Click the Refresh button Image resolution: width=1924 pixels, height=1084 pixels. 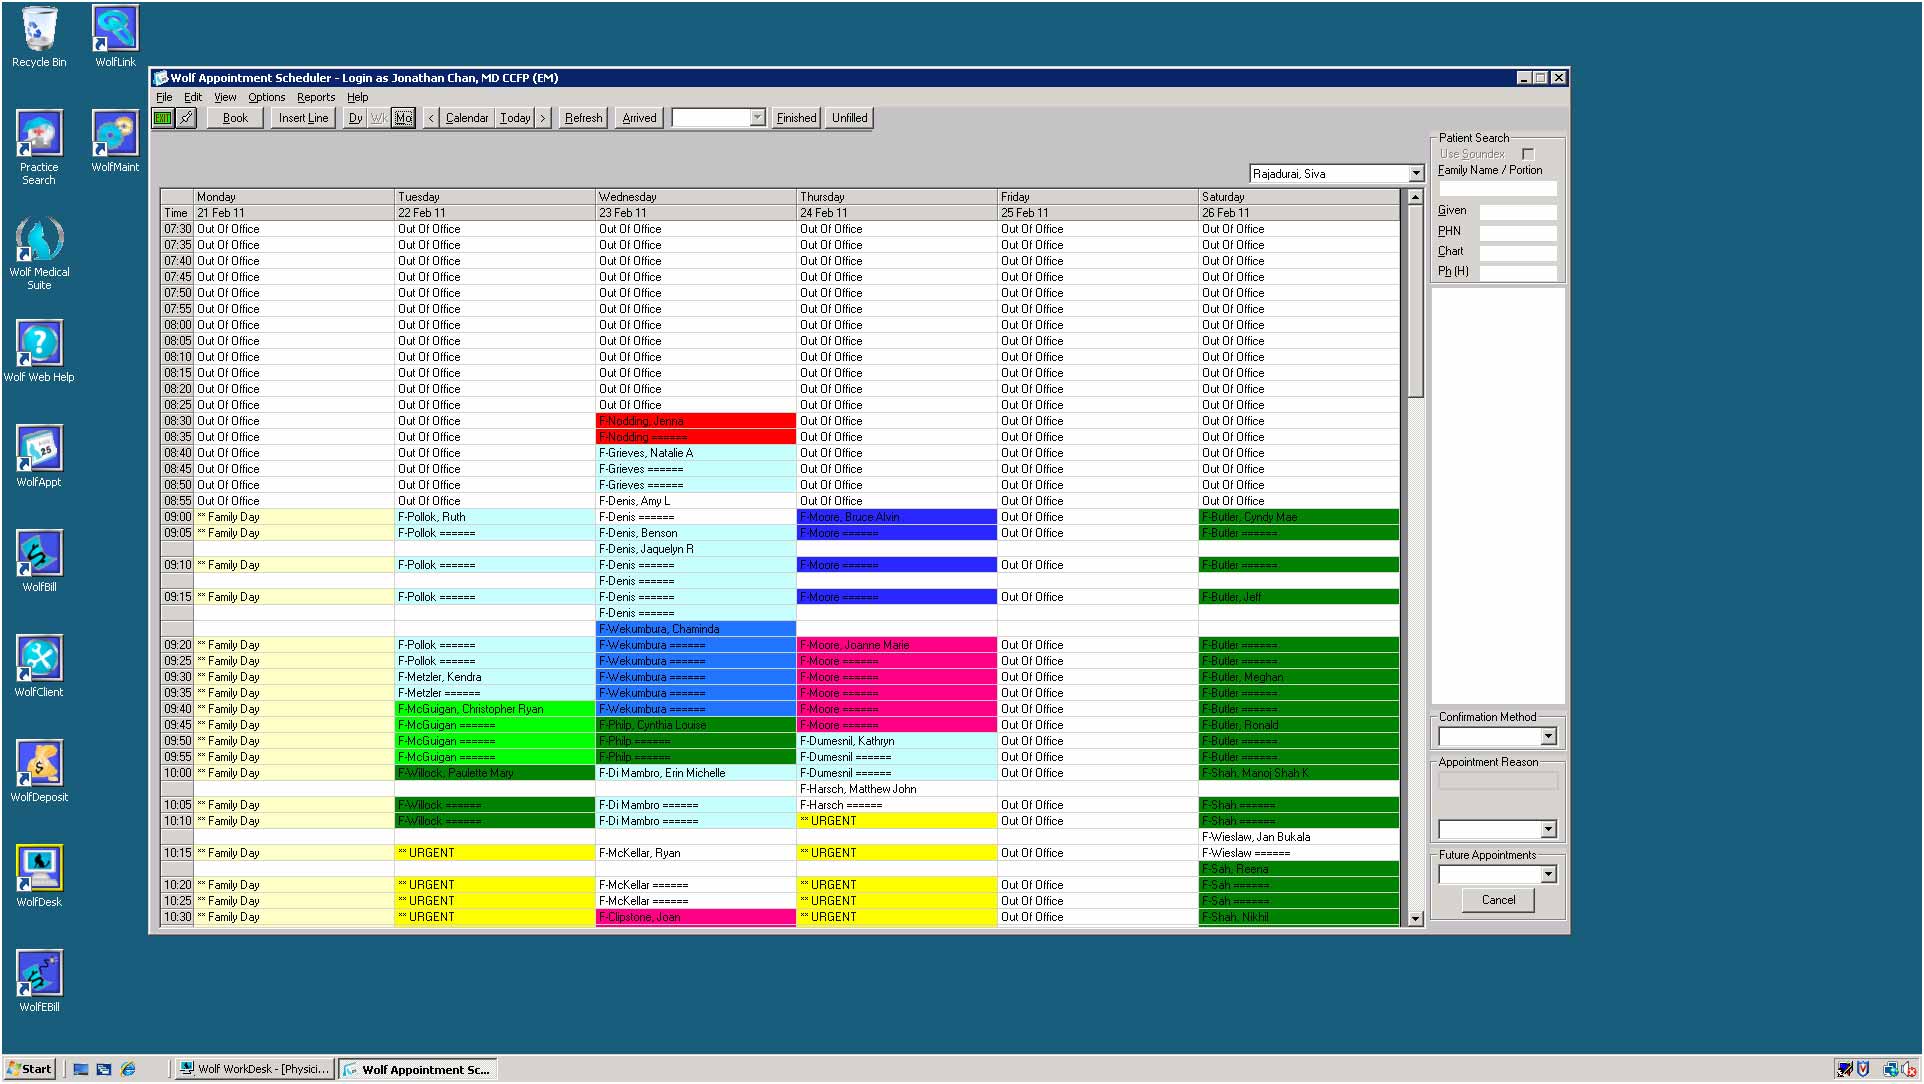583,118
